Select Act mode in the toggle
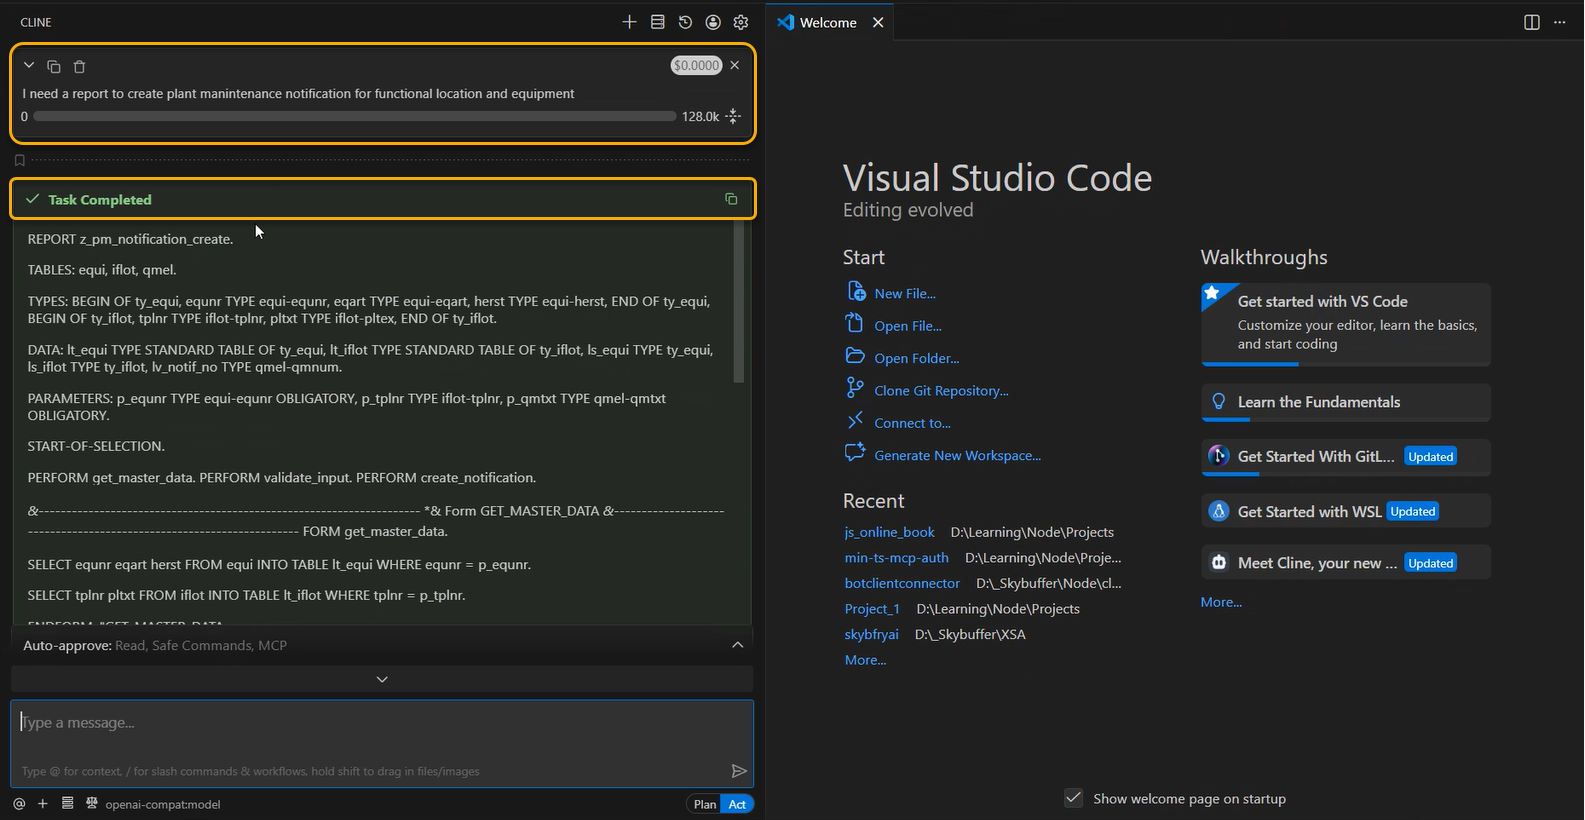The image size is (1585, 820). click(x=737, y=804)
